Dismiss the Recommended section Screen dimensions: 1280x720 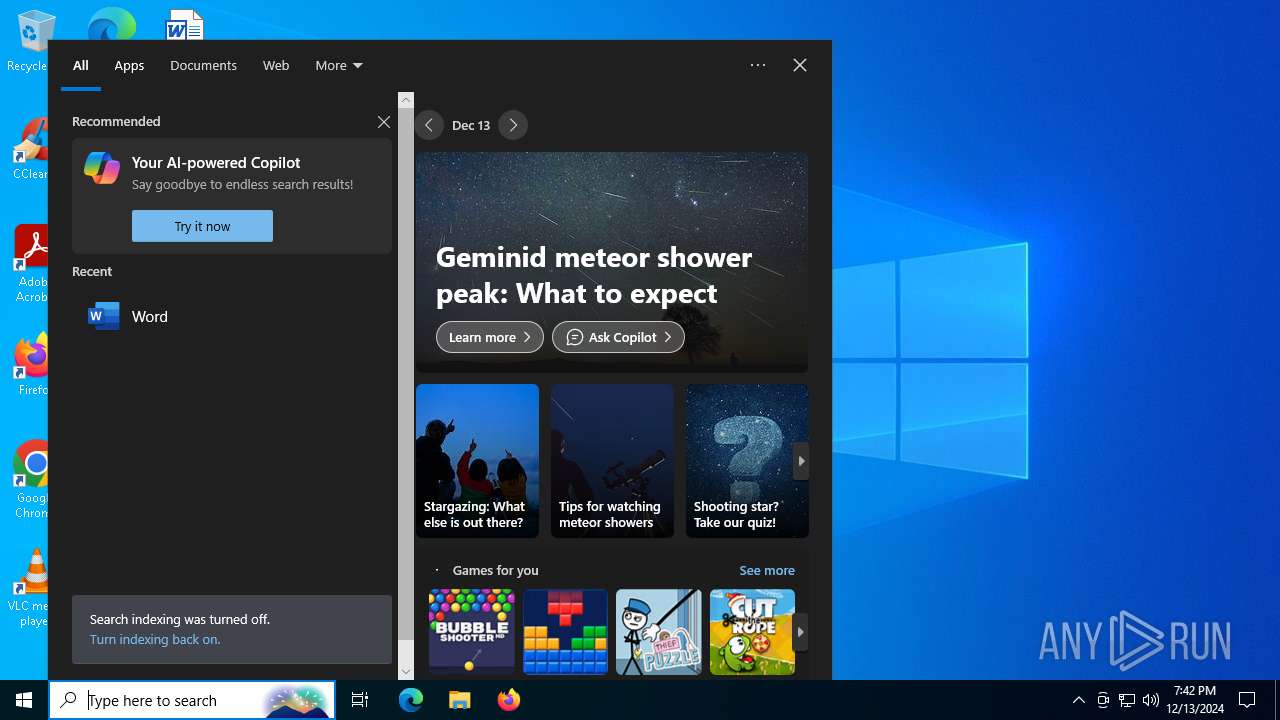(384, 122)
